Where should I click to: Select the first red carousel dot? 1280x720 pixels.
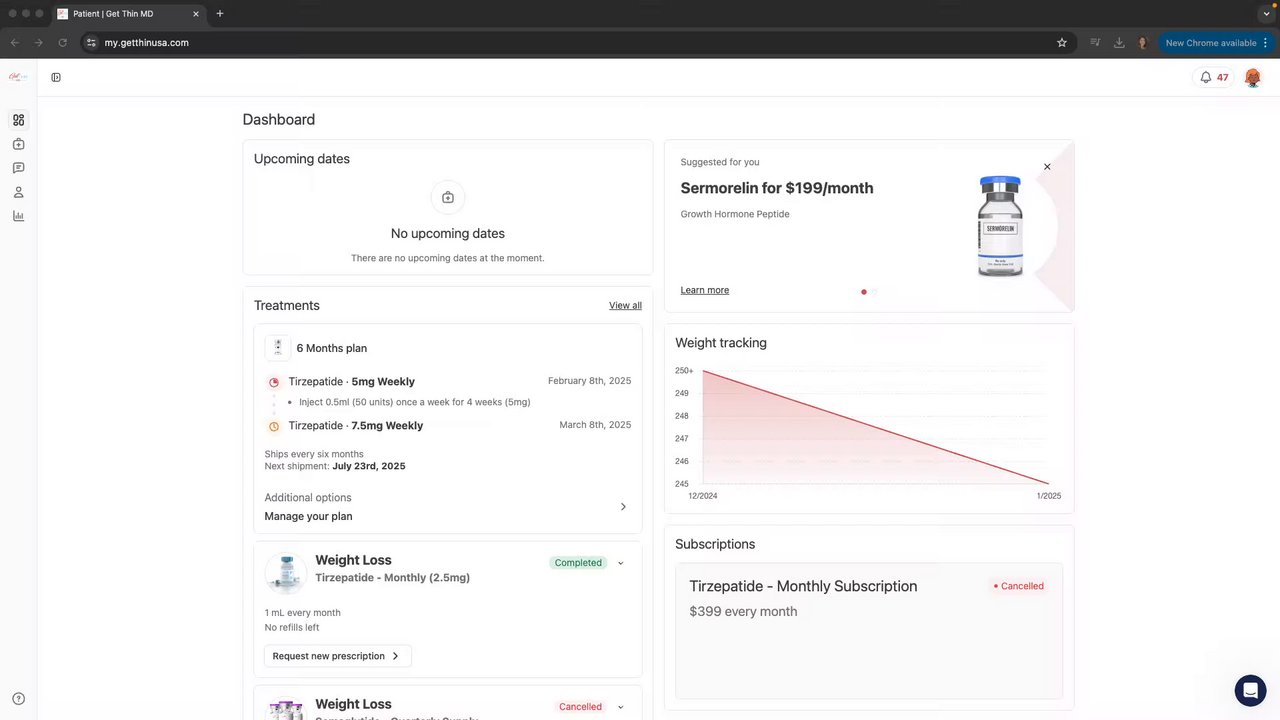pyautogui.click(x=864, y=292)
